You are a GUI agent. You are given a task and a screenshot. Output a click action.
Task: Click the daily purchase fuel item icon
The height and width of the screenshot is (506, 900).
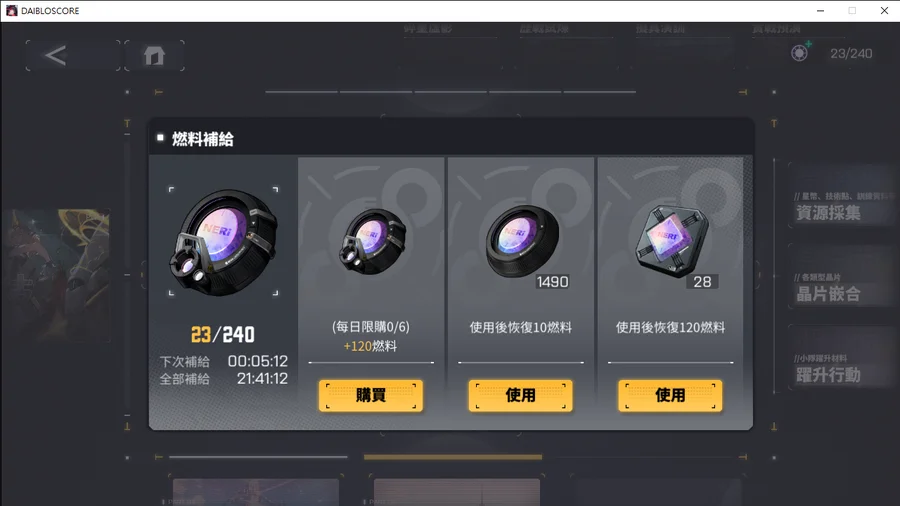pos(371,241)
